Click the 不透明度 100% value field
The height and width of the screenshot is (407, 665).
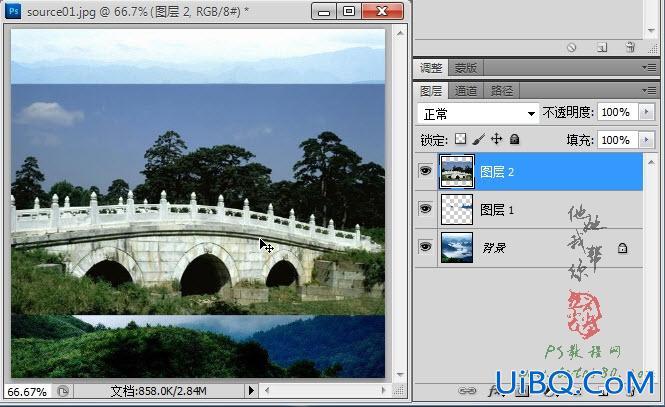[618, 112]
